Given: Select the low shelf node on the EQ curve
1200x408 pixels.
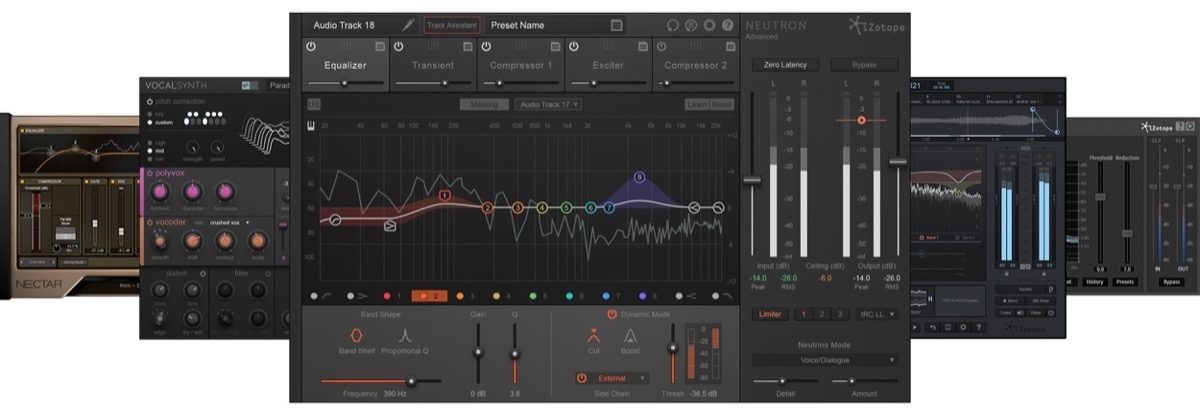Looking at the screenshot, I should click(390, 226).
